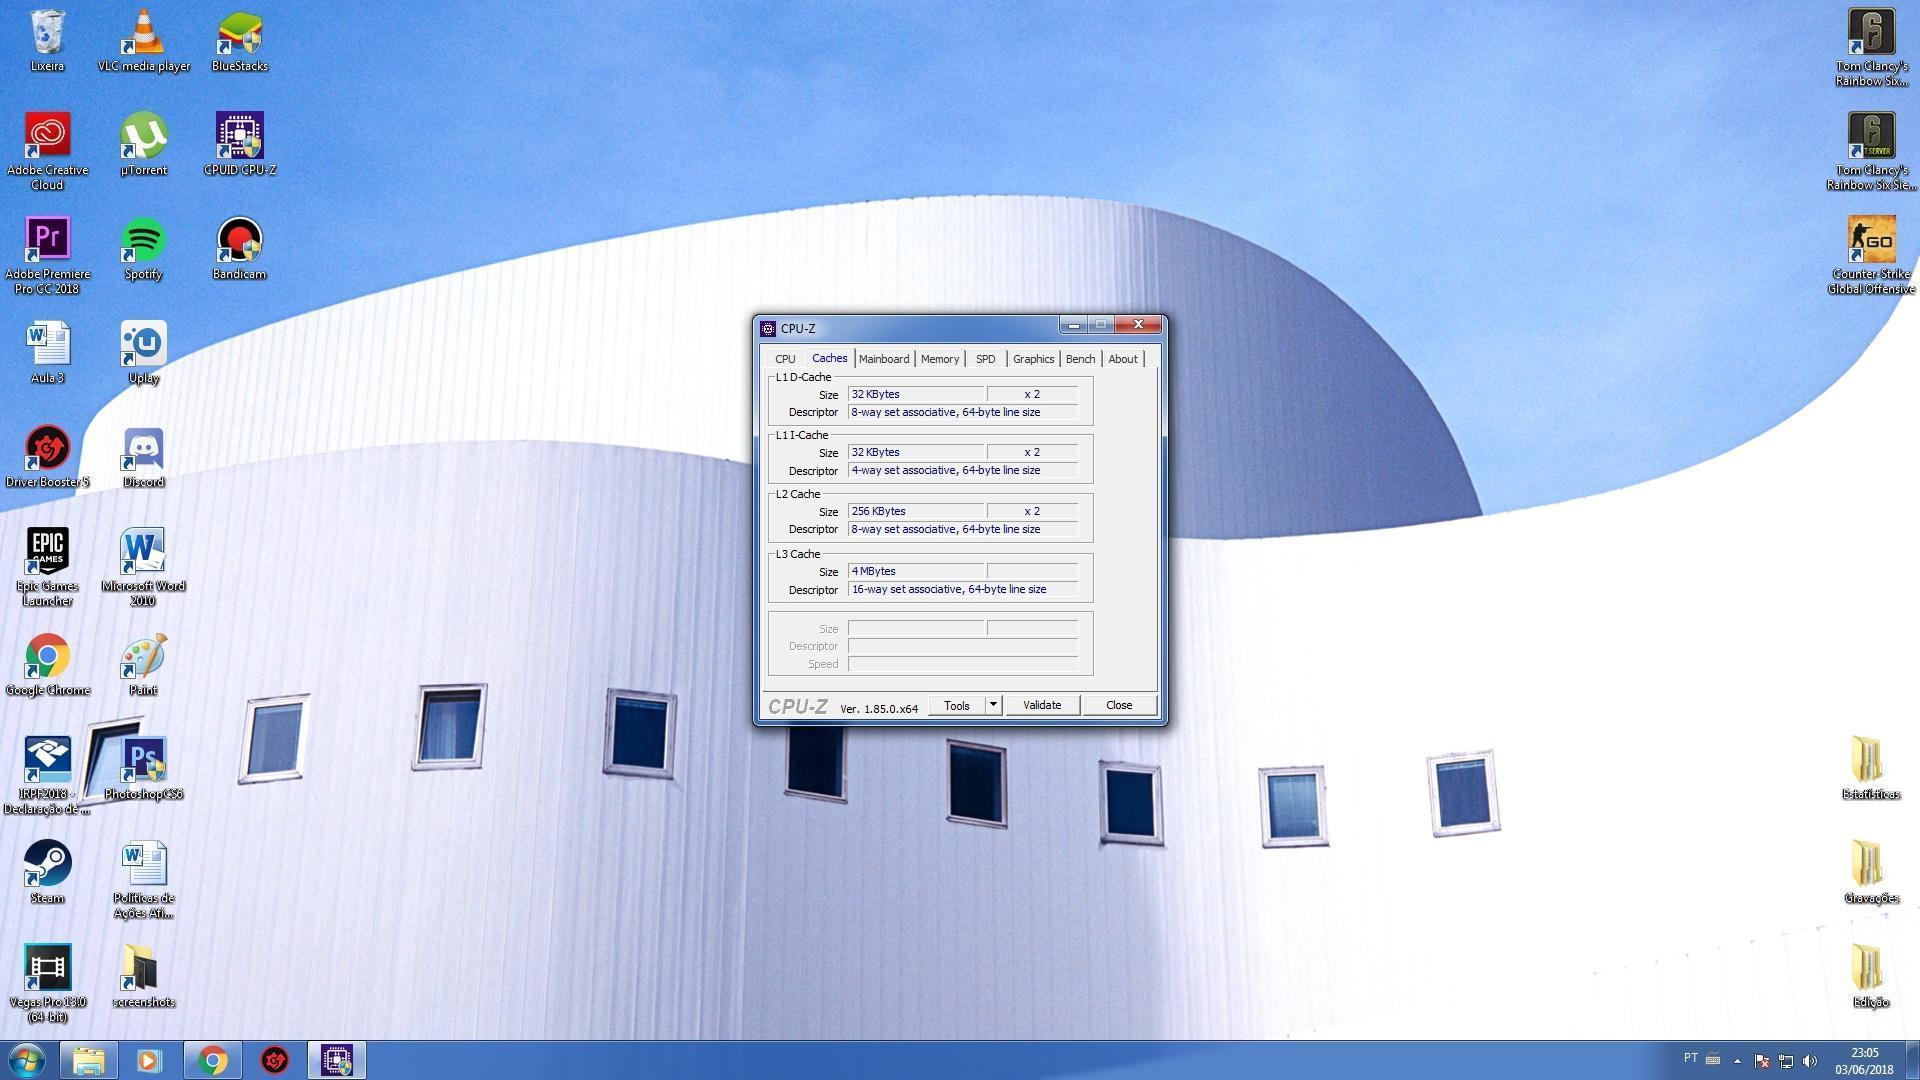Open Adobe Creative Cloud shortcut

coord(47,151)
